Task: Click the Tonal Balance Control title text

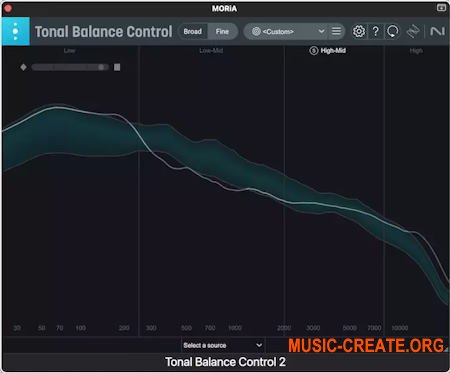Action: 104,32
